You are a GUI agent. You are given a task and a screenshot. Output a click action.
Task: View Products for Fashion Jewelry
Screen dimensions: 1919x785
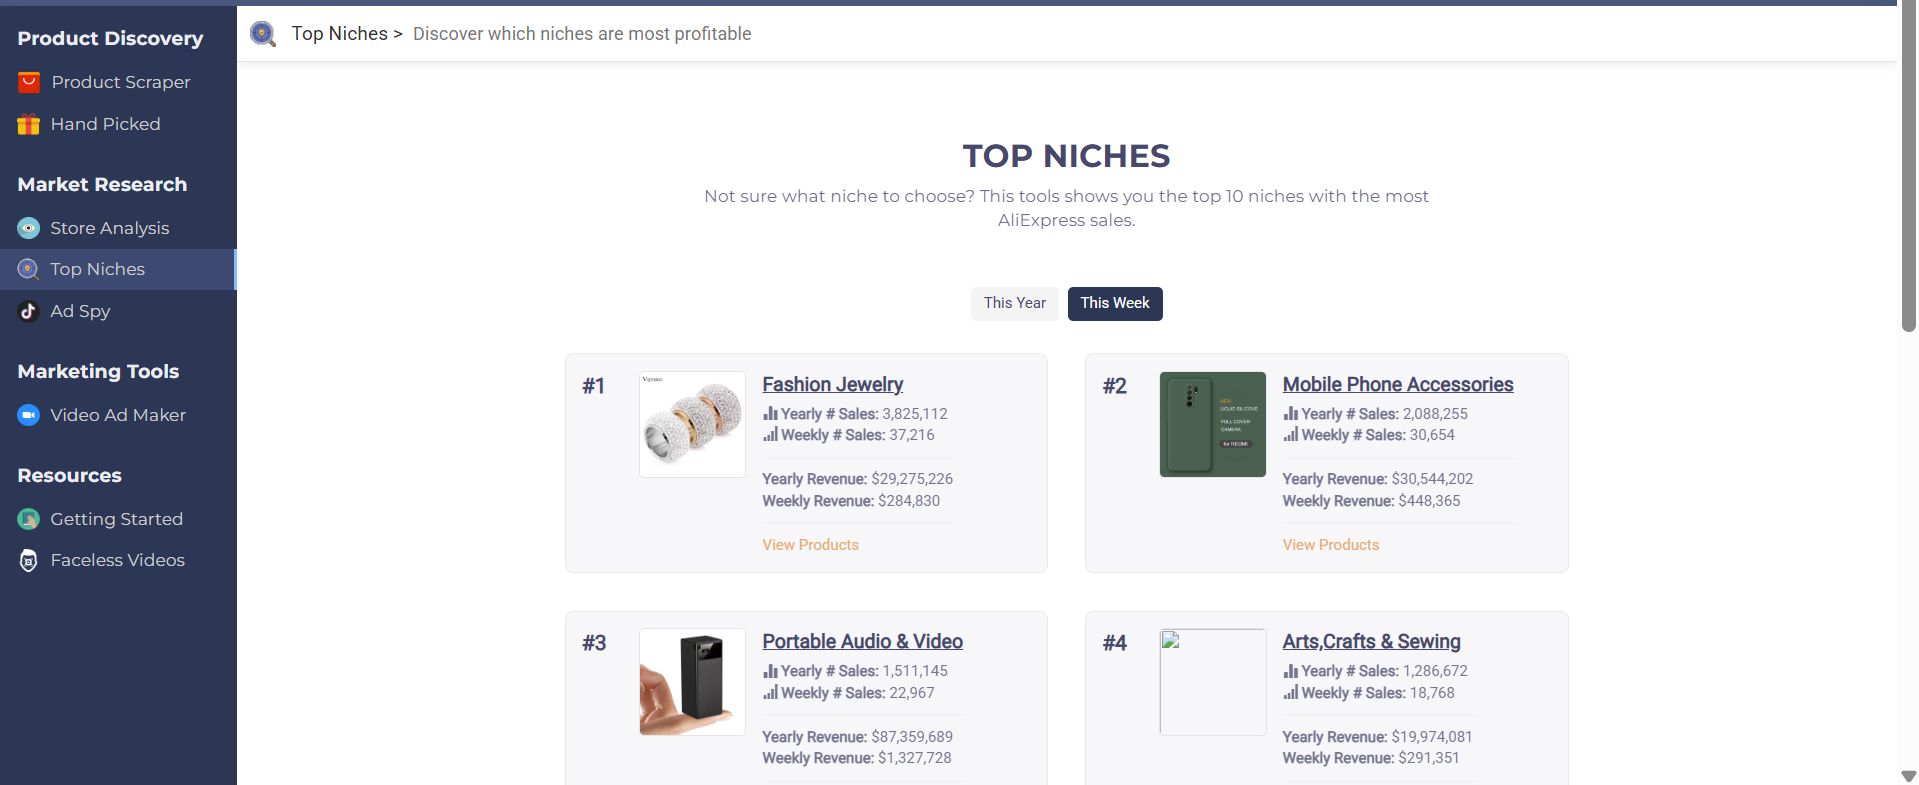click(810, 545)
